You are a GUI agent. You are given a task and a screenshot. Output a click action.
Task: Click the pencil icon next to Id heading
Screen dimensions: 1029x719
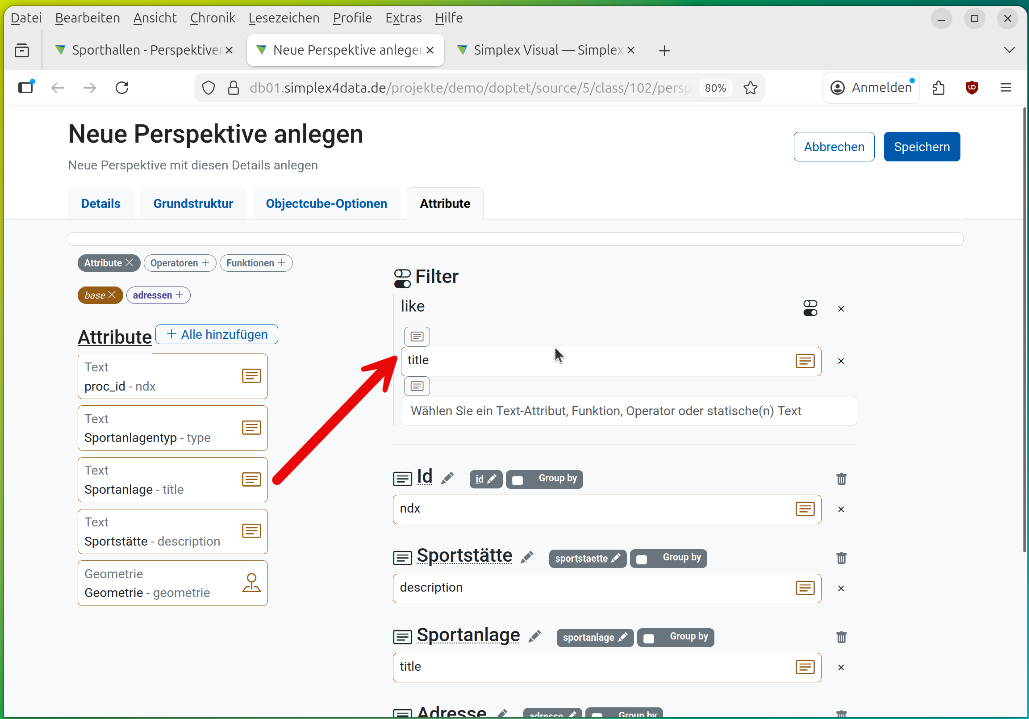pos(447,479)
